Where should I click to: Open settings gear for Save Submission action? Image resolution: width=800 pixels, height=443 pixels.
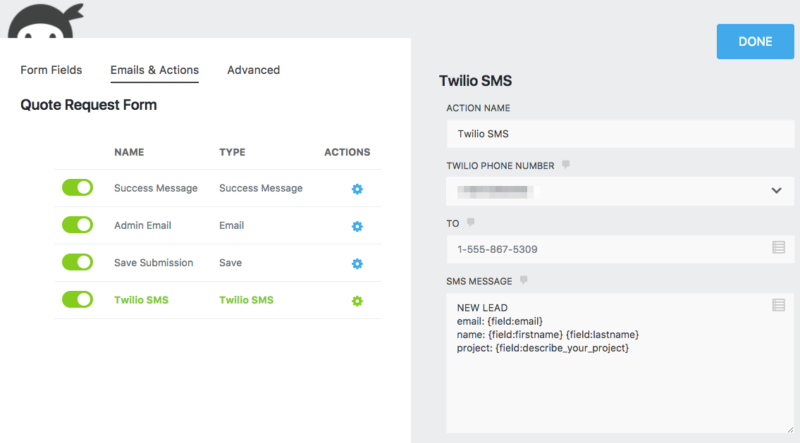[x=357, y=264]
